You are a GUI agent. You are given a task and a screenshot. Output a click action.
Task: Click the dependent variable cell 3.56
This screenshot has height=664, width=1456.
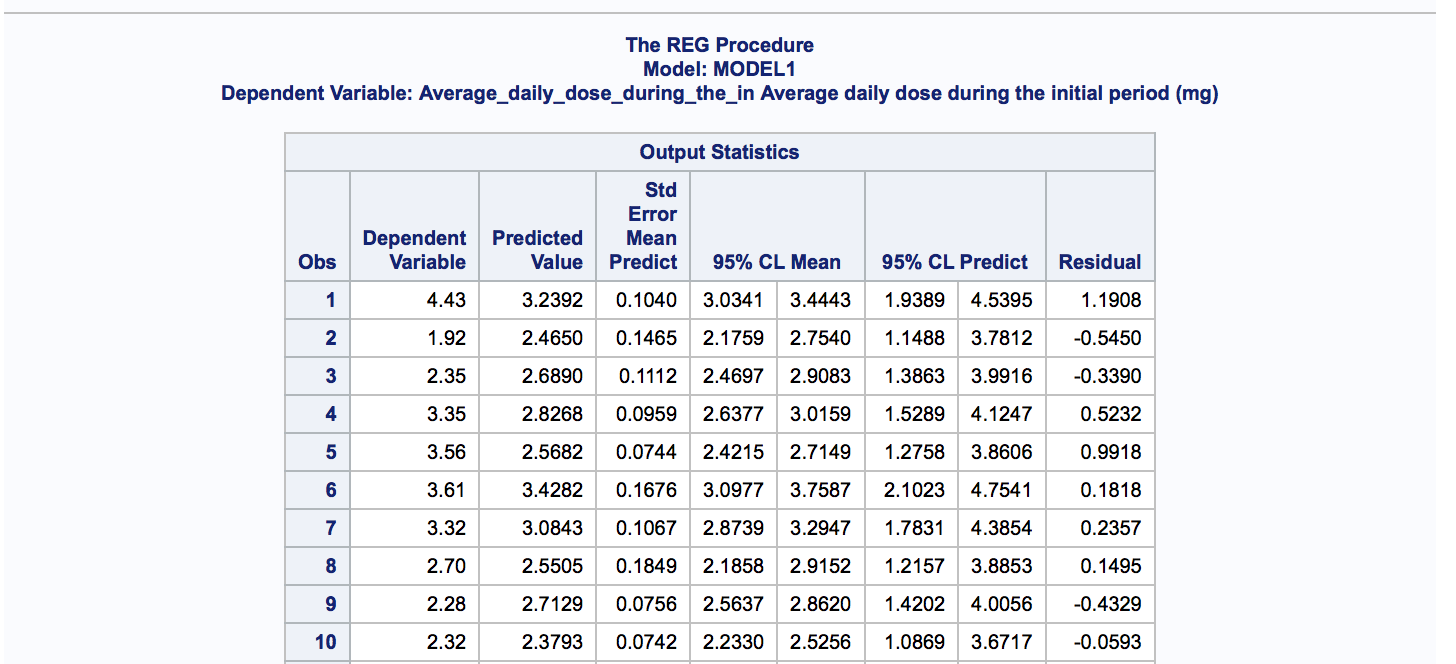tap(446, 452)
